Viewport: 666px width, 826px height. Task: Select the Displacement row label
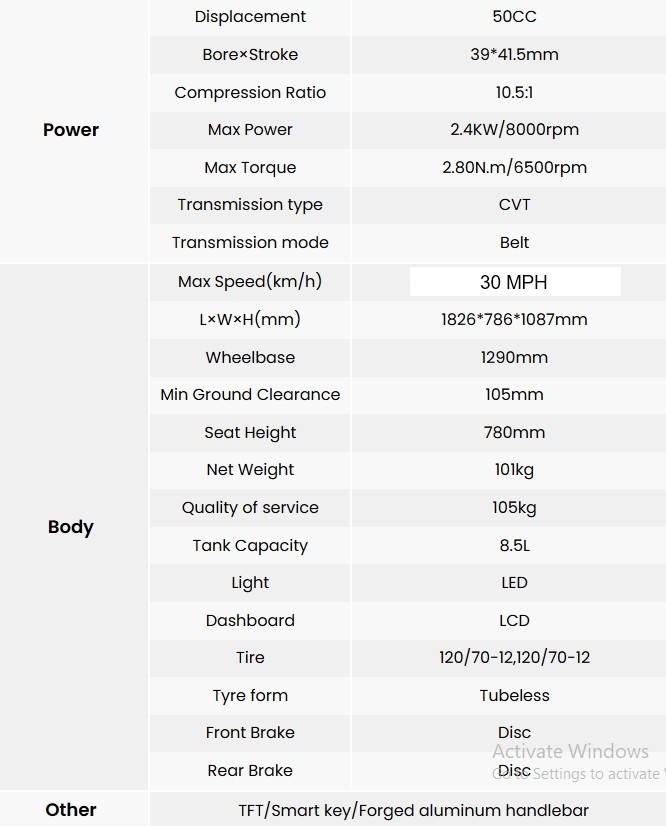point(250,17)
